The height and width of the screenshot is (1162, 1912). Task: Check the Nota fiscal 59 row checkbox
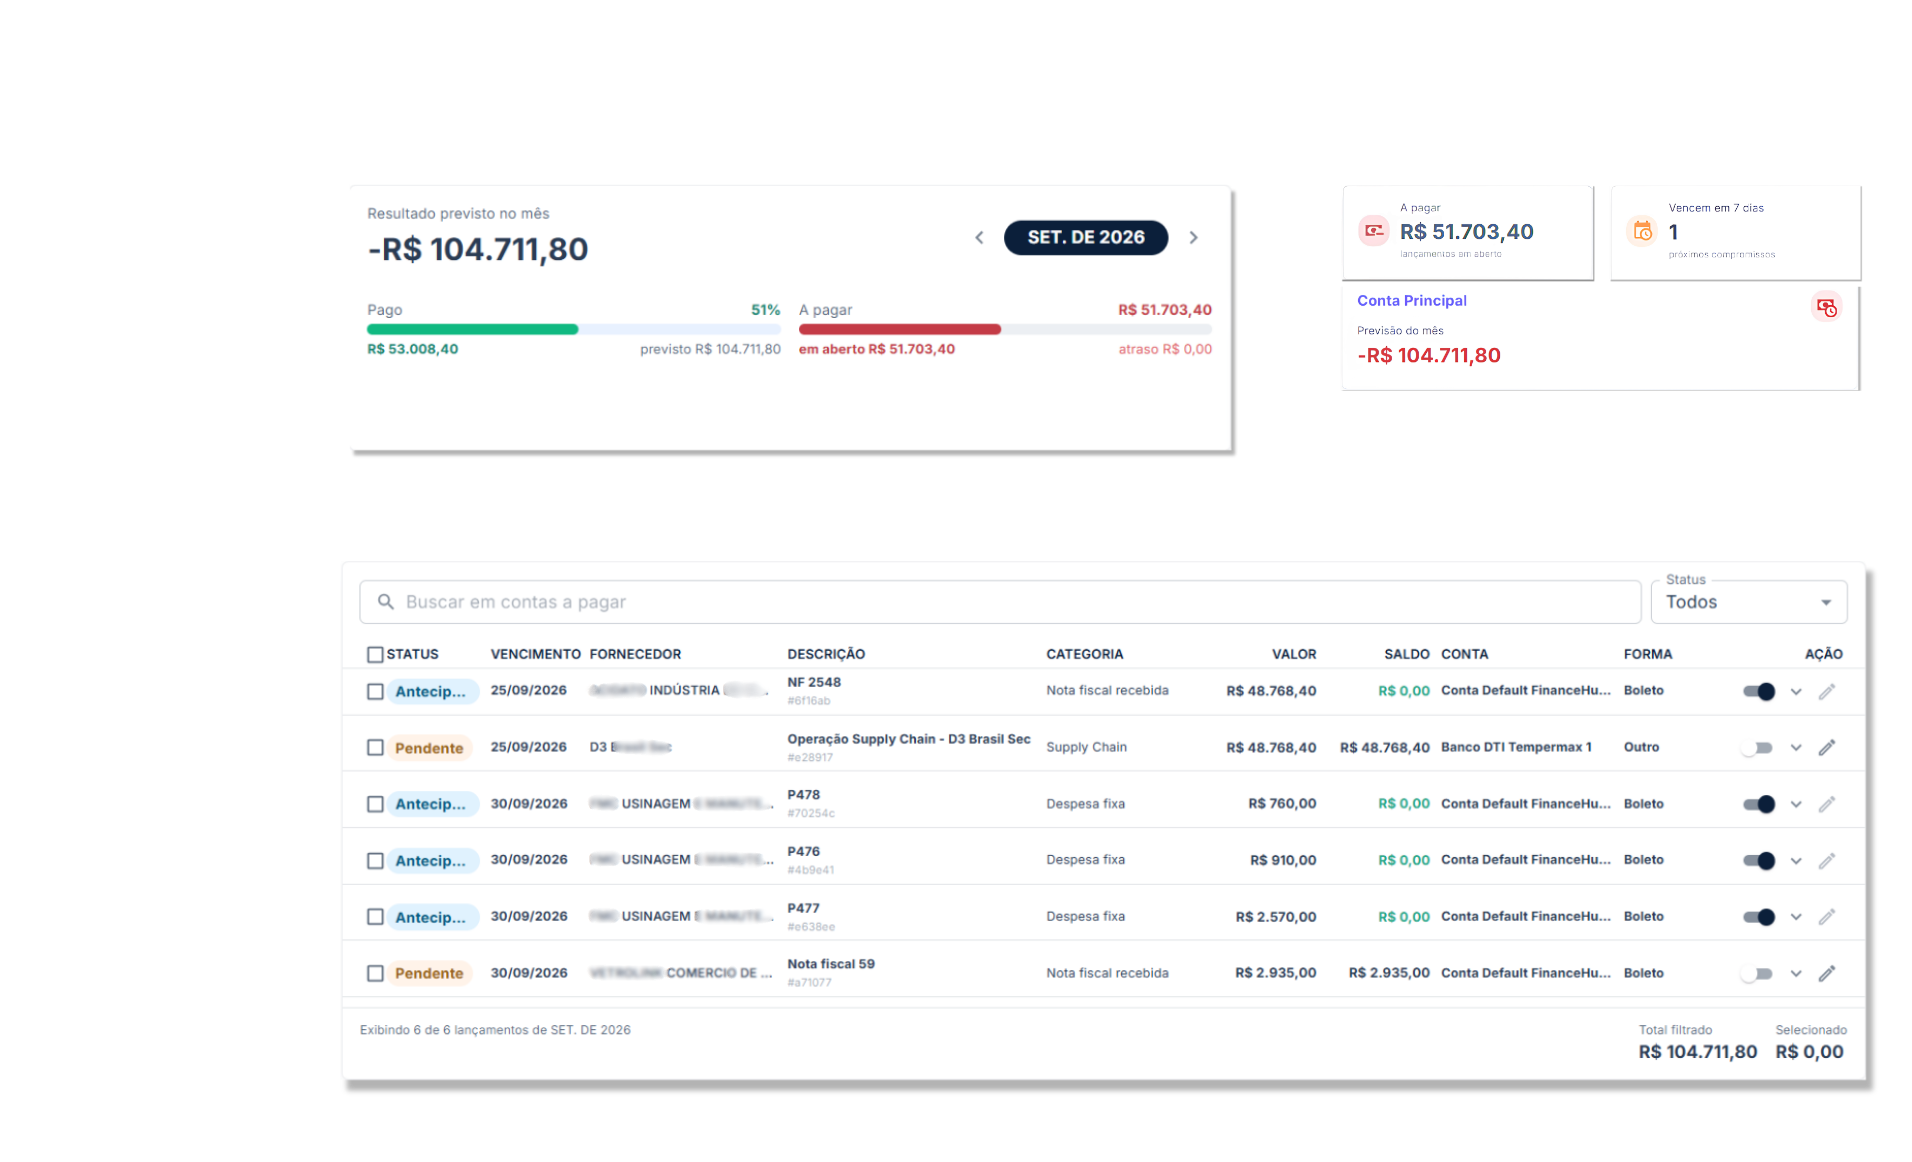[375, 973]
